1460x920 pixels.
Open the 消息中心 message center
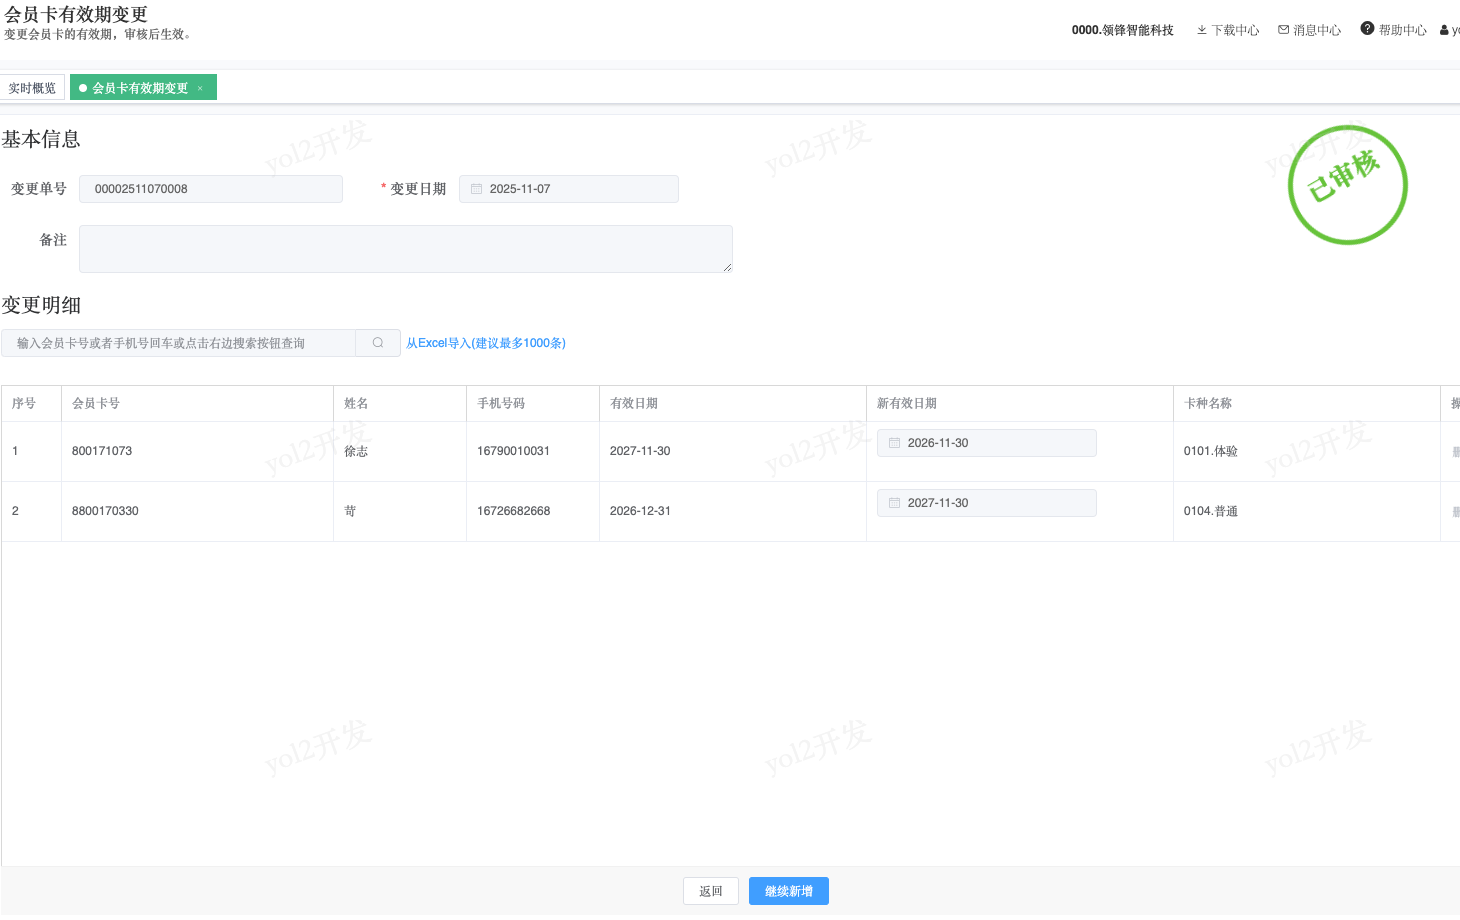1309,30
